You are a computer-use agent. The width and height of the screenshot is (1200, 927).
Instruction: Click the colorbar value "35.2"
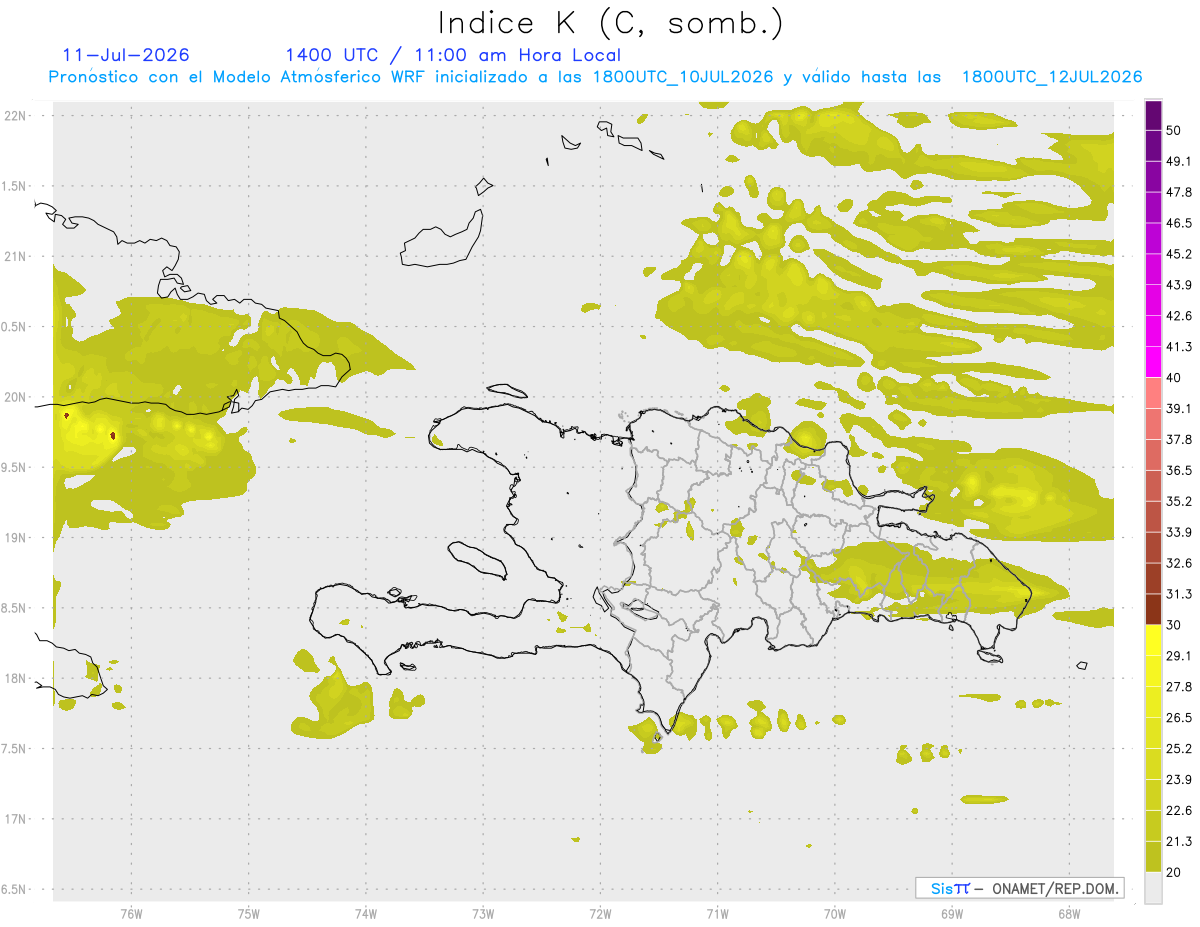tap(1180, 501)
